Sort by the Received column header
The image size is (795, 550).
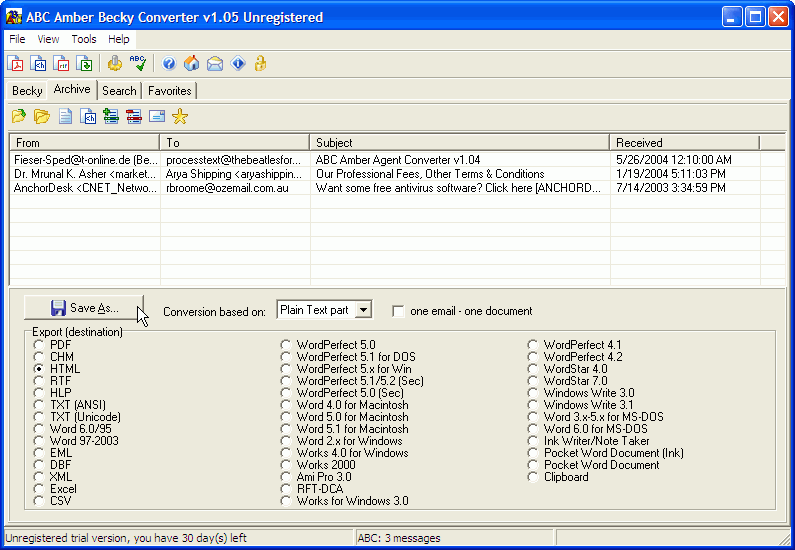click(684, 142)
